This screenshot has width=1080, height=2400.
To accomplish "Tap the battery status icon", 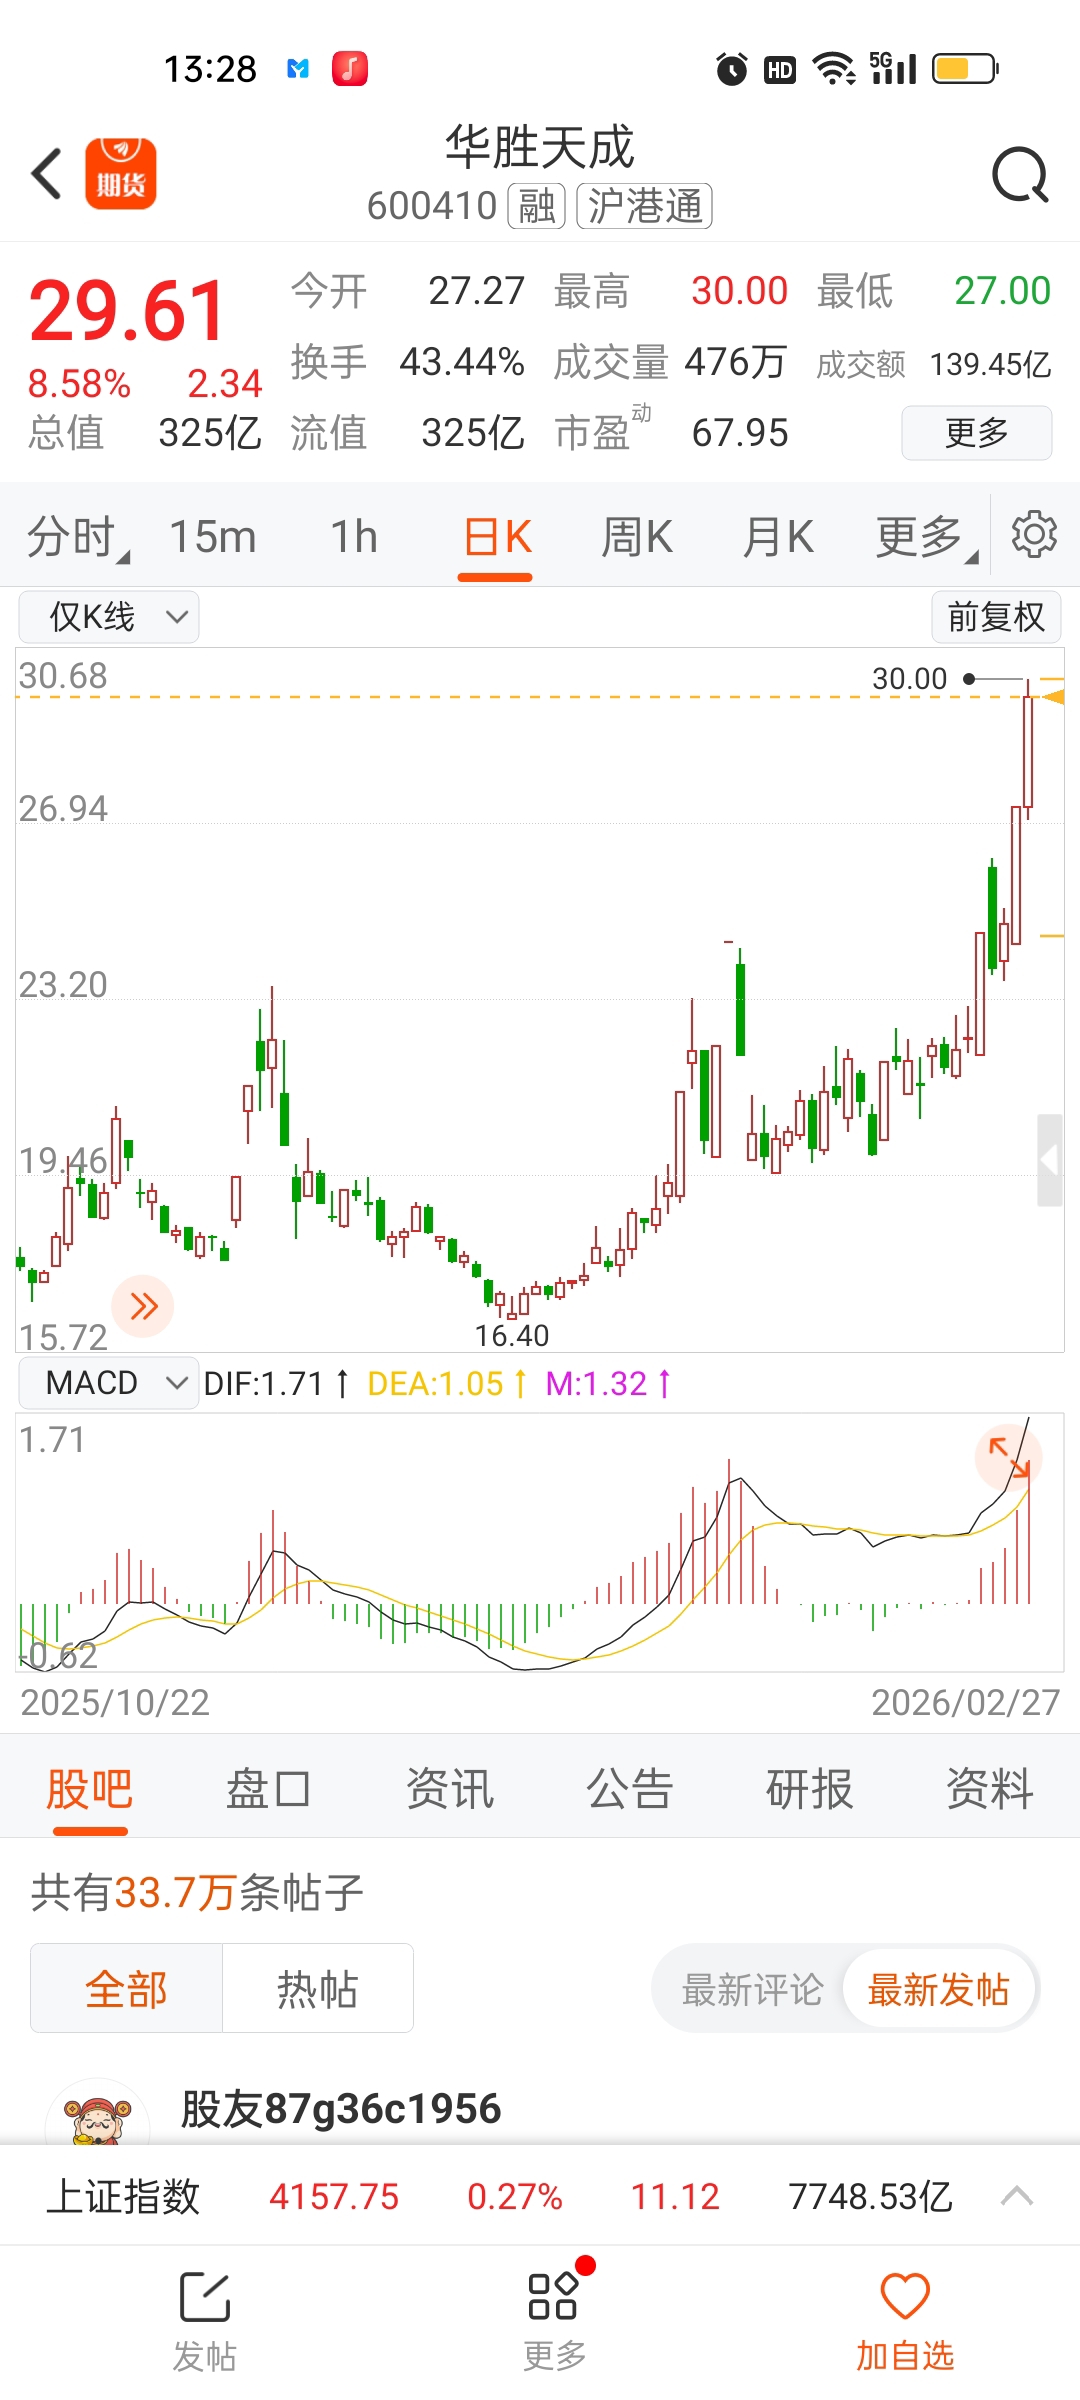I will 965,69.
